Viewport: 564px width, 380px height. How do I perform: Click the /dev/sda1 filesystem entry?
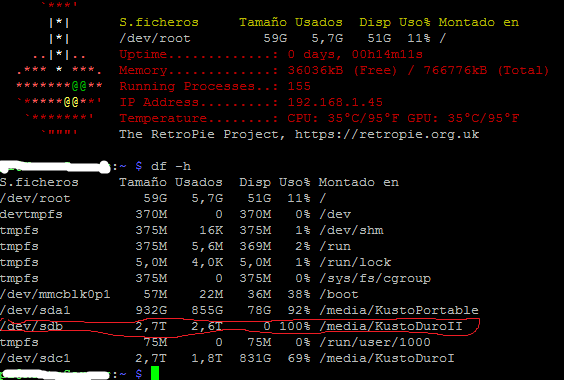35,310
